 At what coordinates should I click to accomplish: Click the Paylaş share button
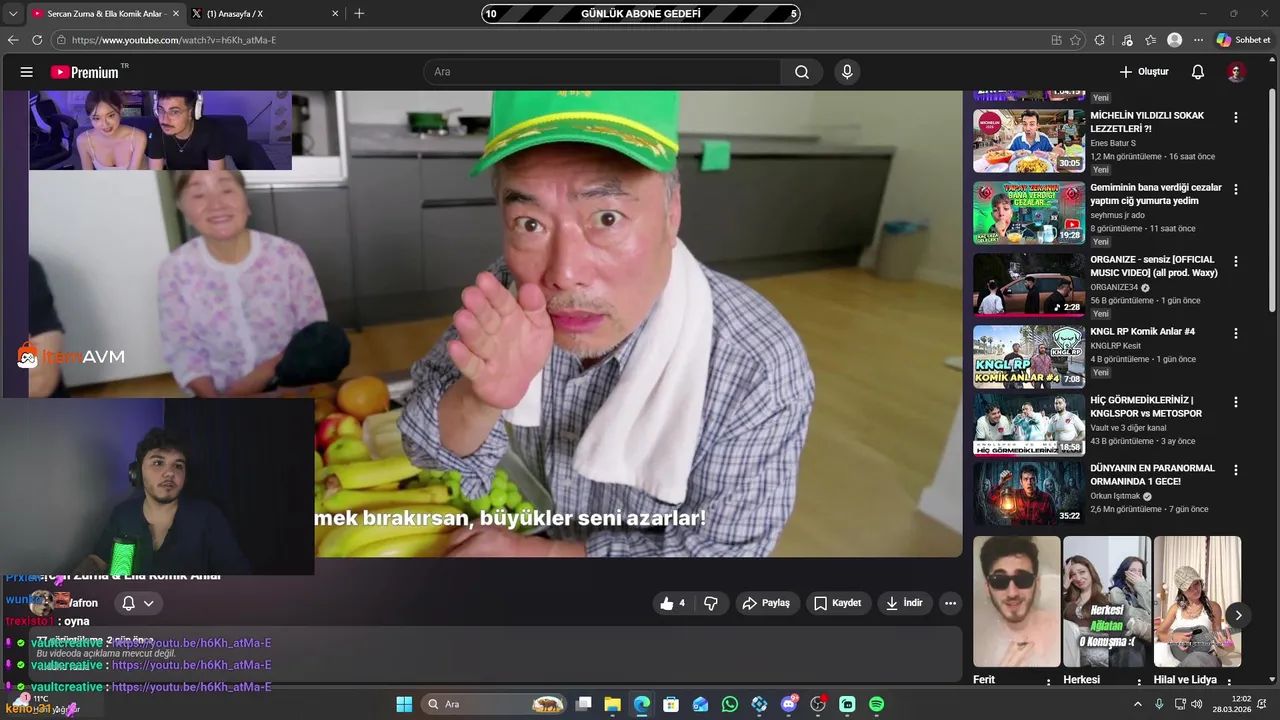(x=766, y=603)
